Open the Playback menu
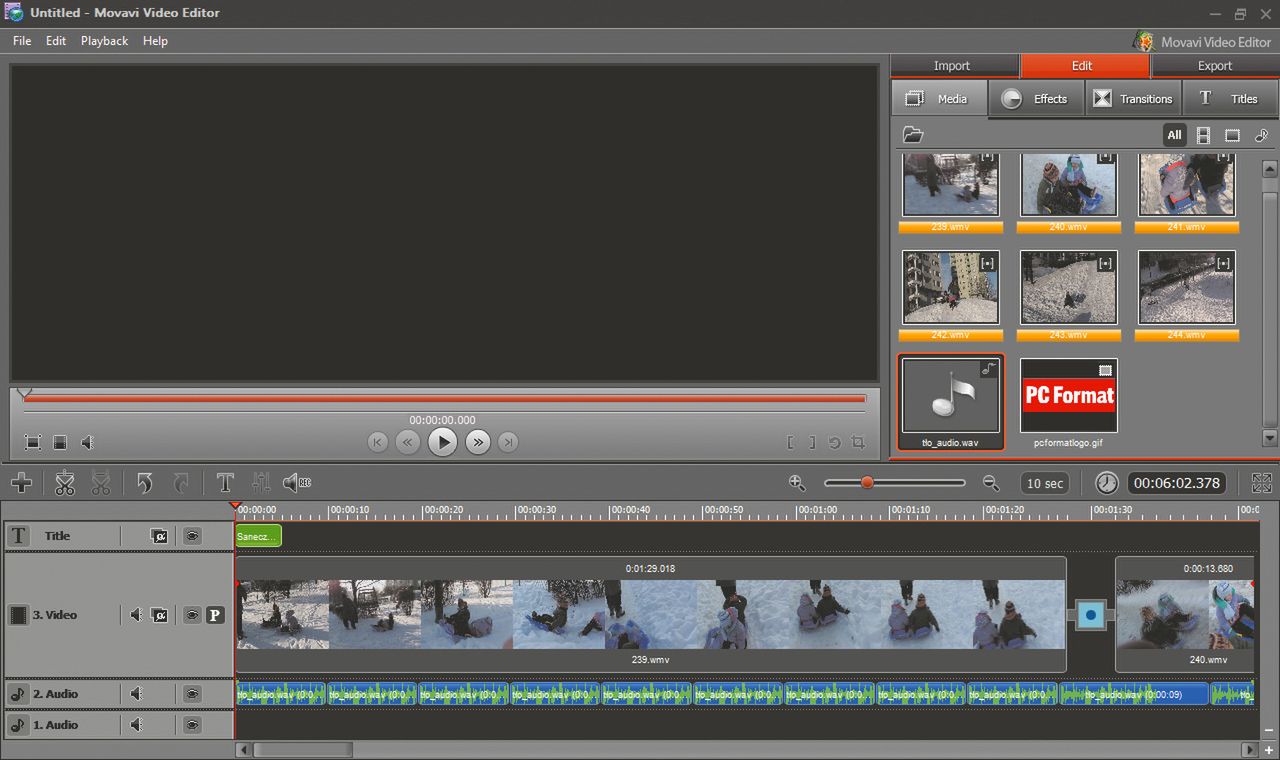The height and width of the screenshot is (760, 1280). [x=105, y=41]
